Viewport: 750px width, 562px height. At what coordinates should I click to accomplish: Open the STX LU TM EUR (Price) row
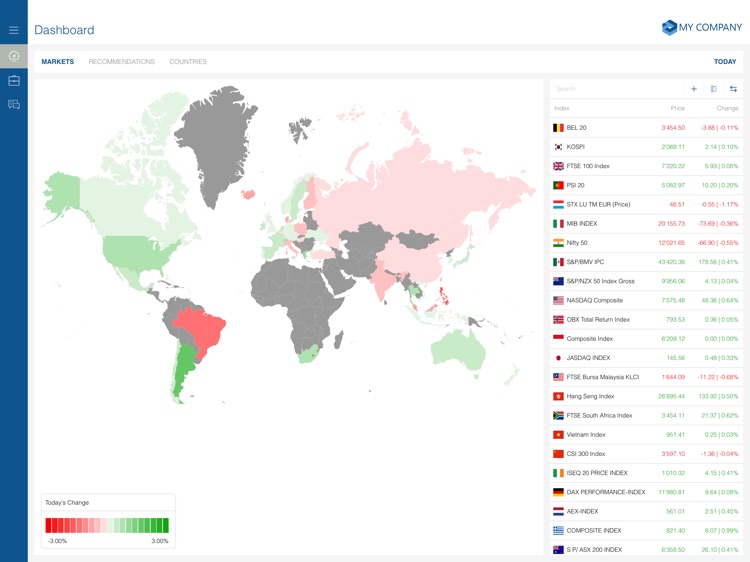[x=646, y=204]
